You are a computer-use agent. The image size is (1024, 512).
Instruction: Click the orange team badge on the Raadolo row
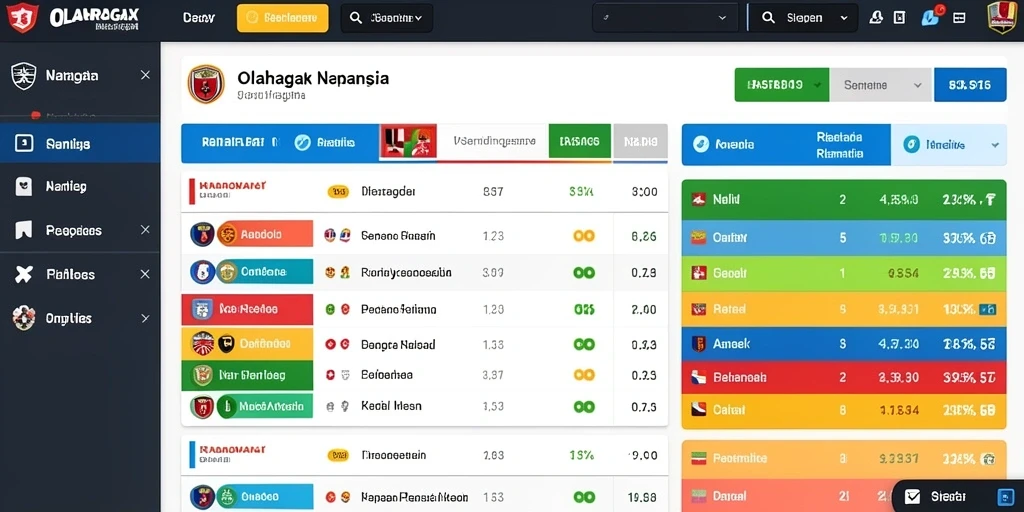tap(227, 234)
